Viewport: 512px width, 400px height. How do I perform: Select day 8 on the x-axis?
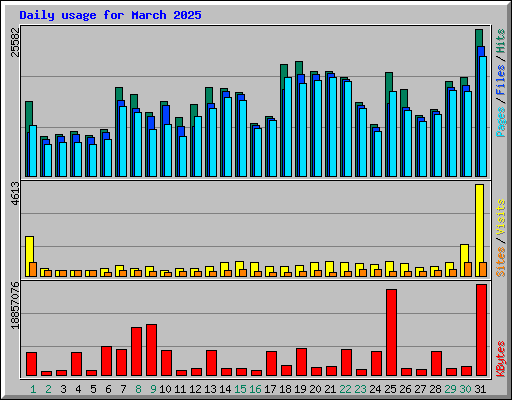pyautogui.click(x=138, y=389)
